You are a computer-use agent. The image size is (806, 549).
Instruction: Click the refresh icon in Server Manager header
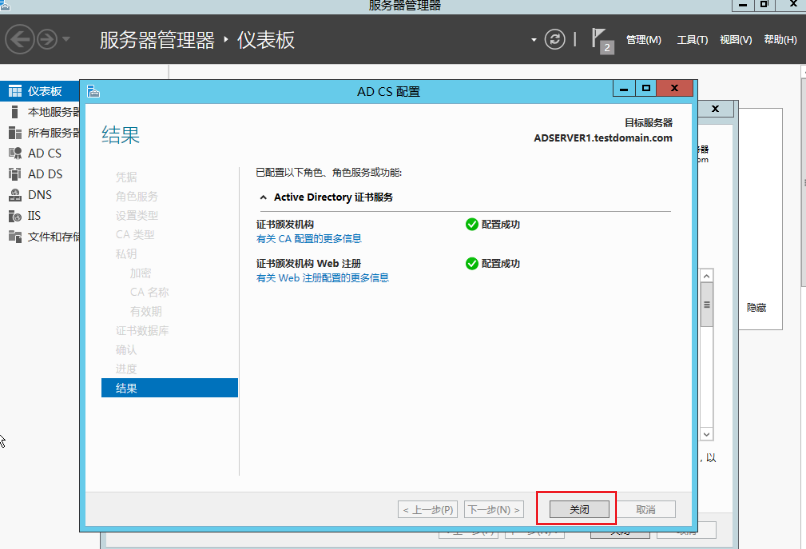pos(555,40)
